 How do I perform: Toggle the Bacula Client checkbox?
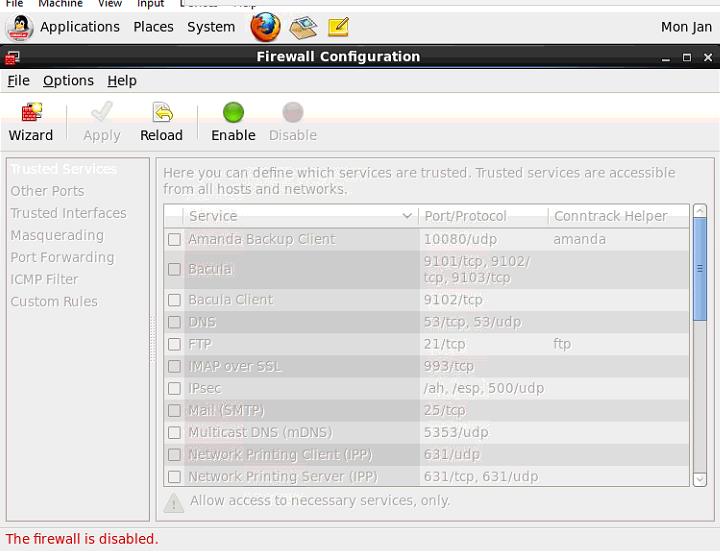174,300
